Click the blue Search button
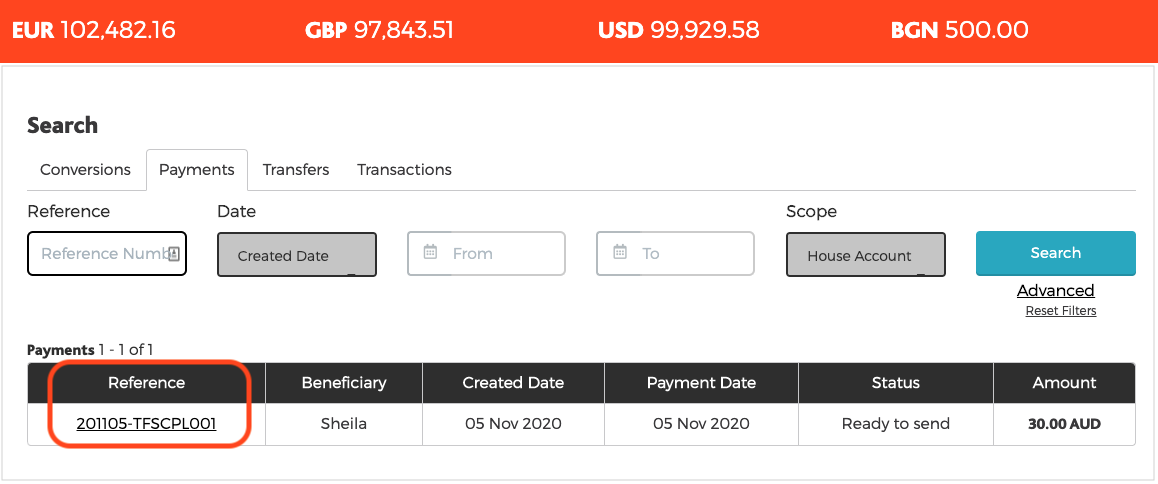The height and width of the screenshot is (484, 1158). click(x=1055, y=253)
